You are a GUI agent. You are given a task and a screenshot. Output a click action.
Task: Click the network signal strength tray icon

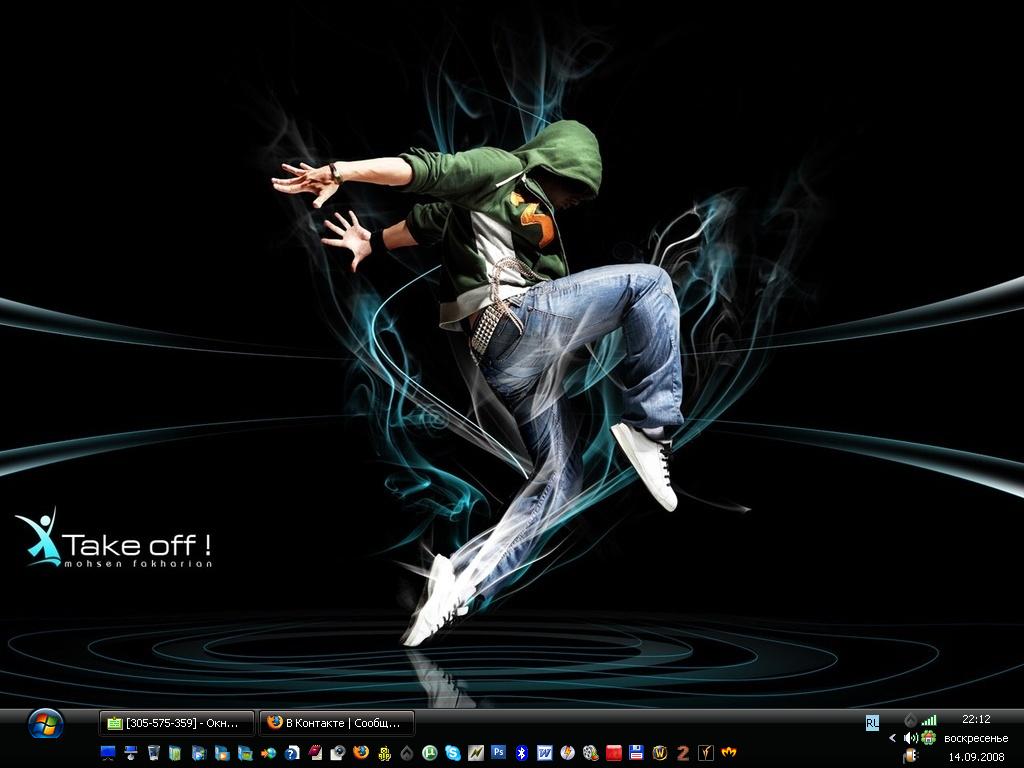pyautogui.click(x=929, y=720)
